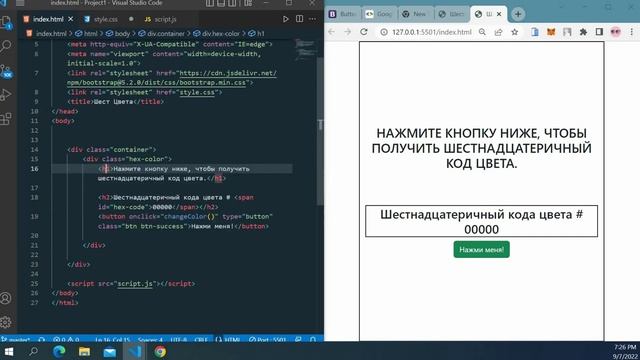Image resolution: width=640 pixels, height=360 pixels.
Task: Open the Explorer view in VS Code
Action: coord(6,22)
